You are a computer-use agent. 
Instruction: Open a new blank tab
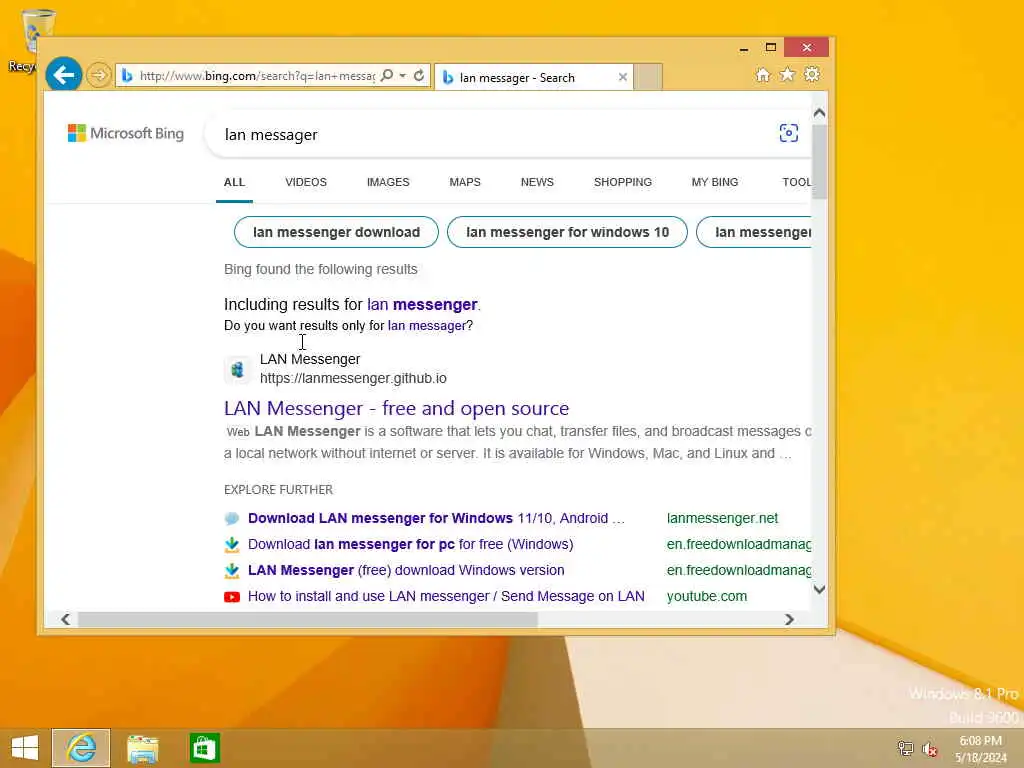click(x=648, y=76)
